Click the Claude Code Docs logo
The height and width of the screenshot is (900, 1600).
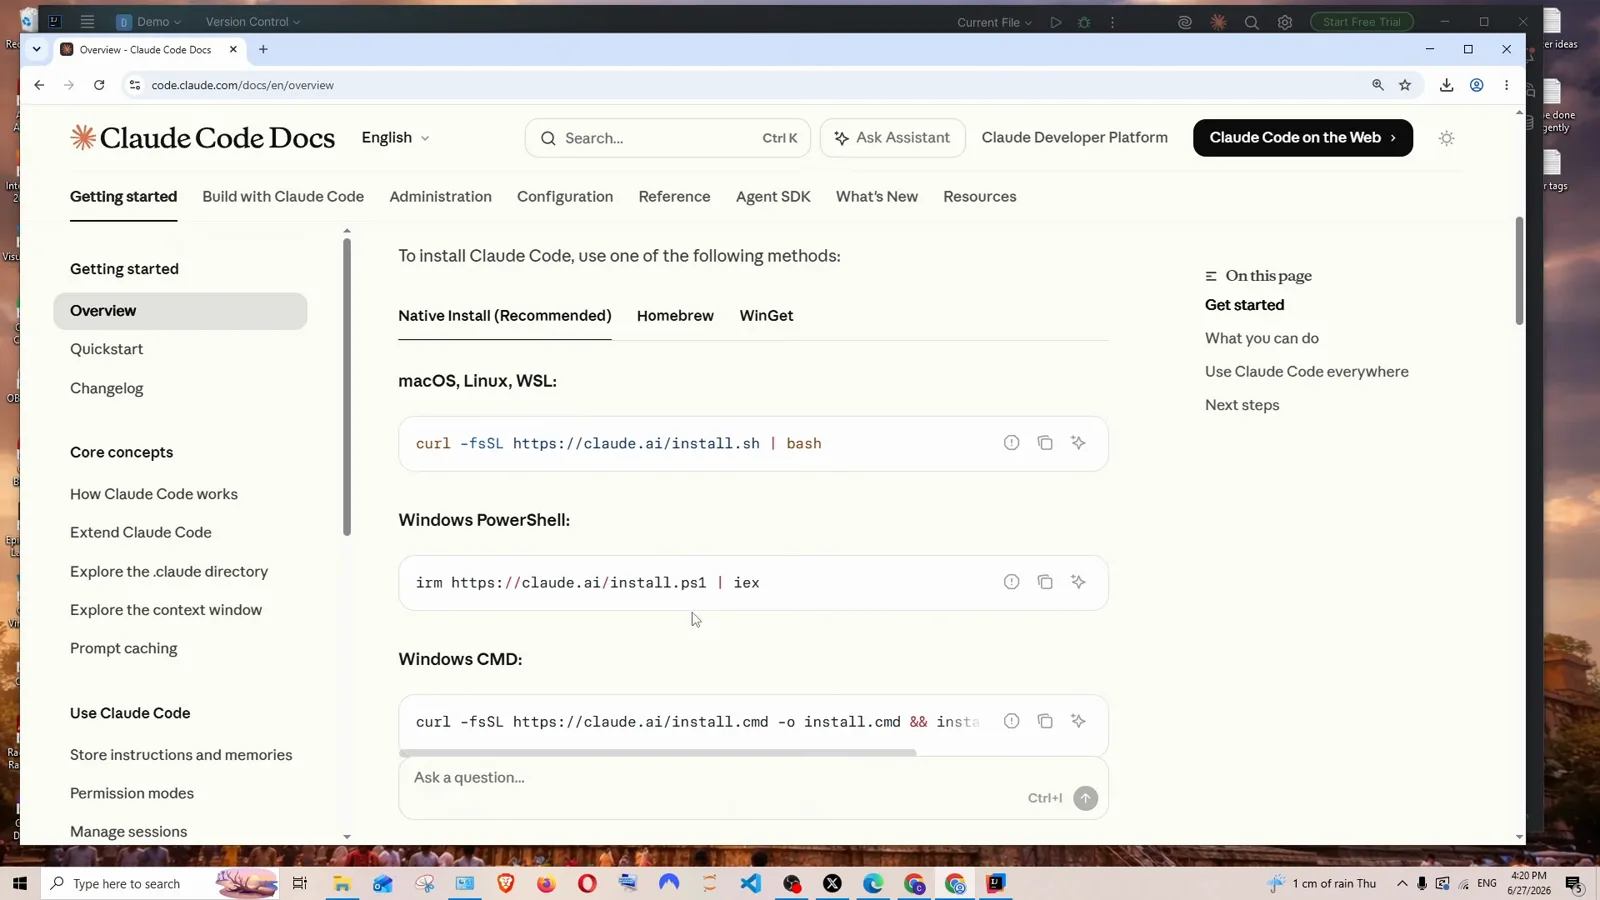click(202, 138)
